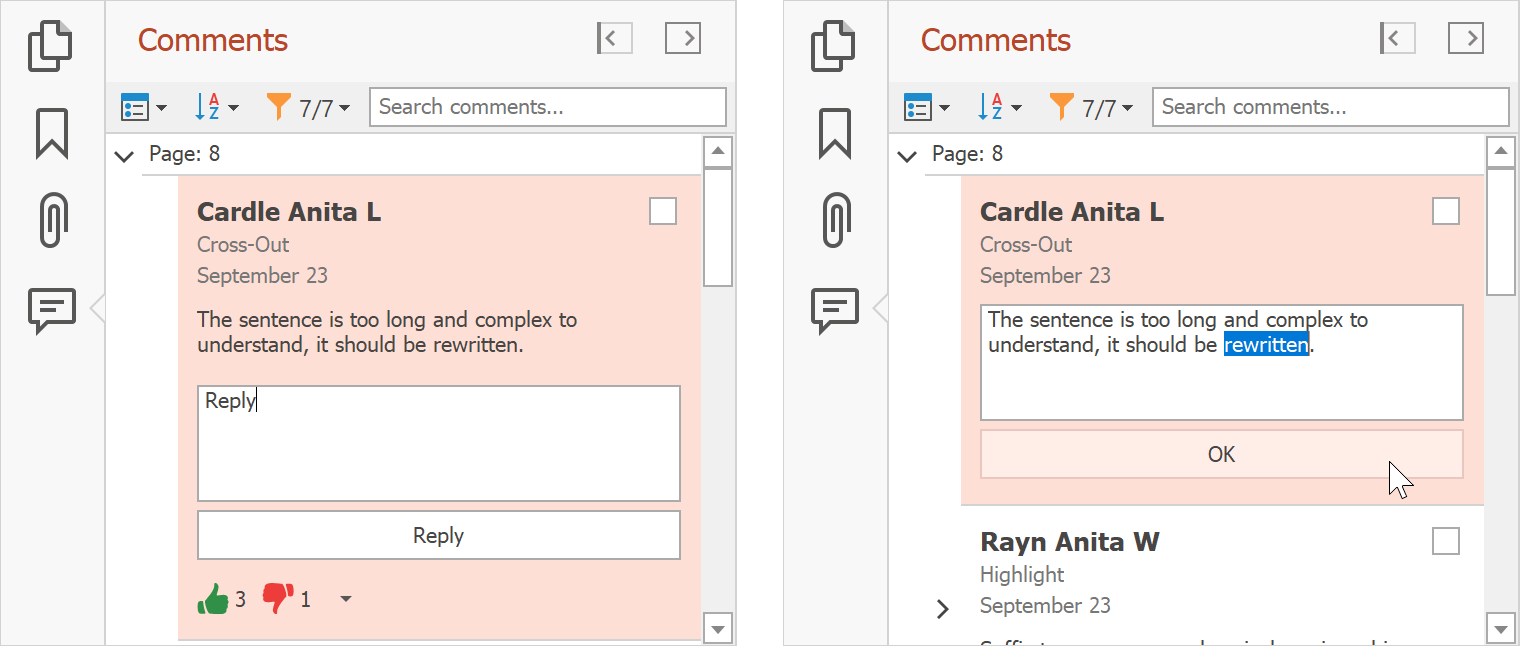Open Page Thumbnails icon in left panel sidebar
1520x646 pixels.
point(51,46)
